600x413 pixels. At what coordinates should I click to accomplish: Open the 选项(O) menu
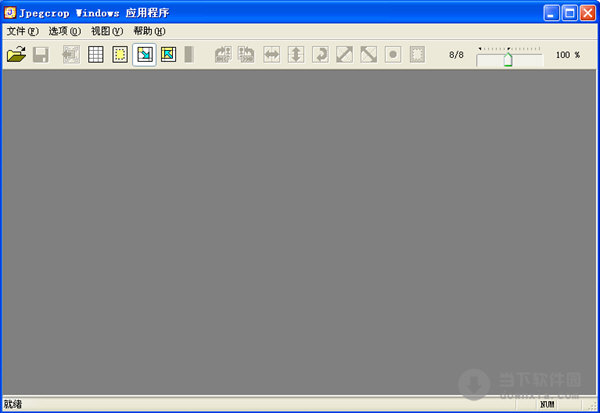point(64,31)
